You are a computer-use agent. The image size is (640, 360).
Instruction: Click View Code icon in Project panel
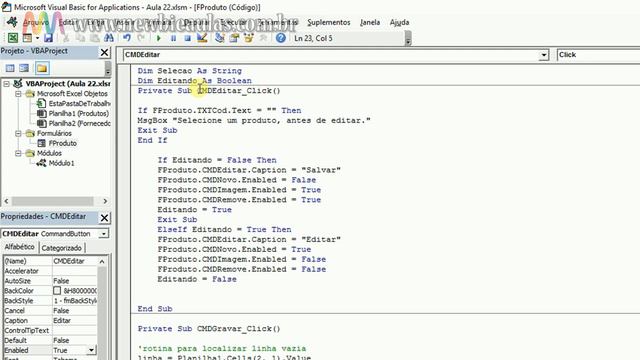pyautogui.click(x=10, y=68)
